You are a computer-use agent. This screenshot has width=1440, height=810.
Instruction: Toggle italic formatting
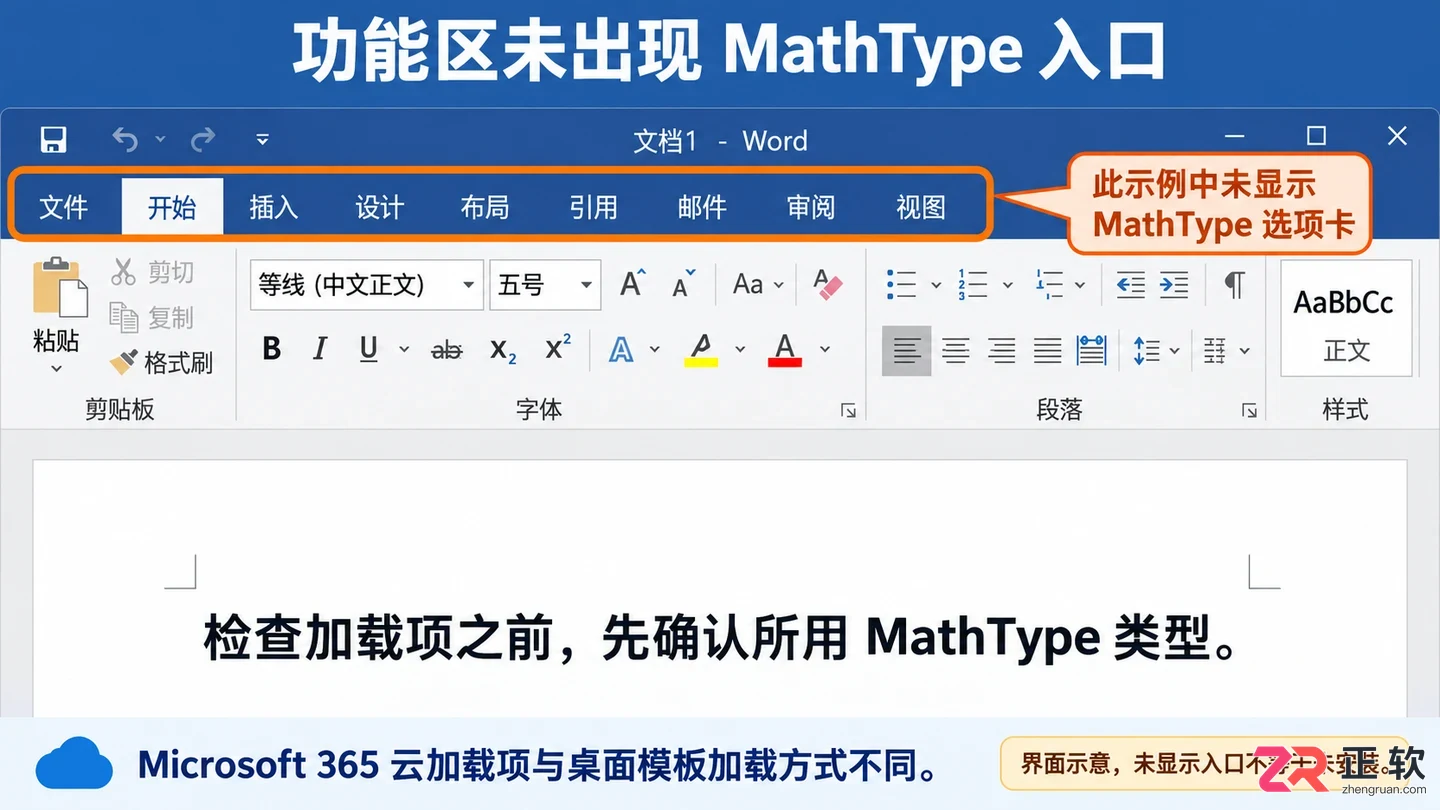[320, 349]
